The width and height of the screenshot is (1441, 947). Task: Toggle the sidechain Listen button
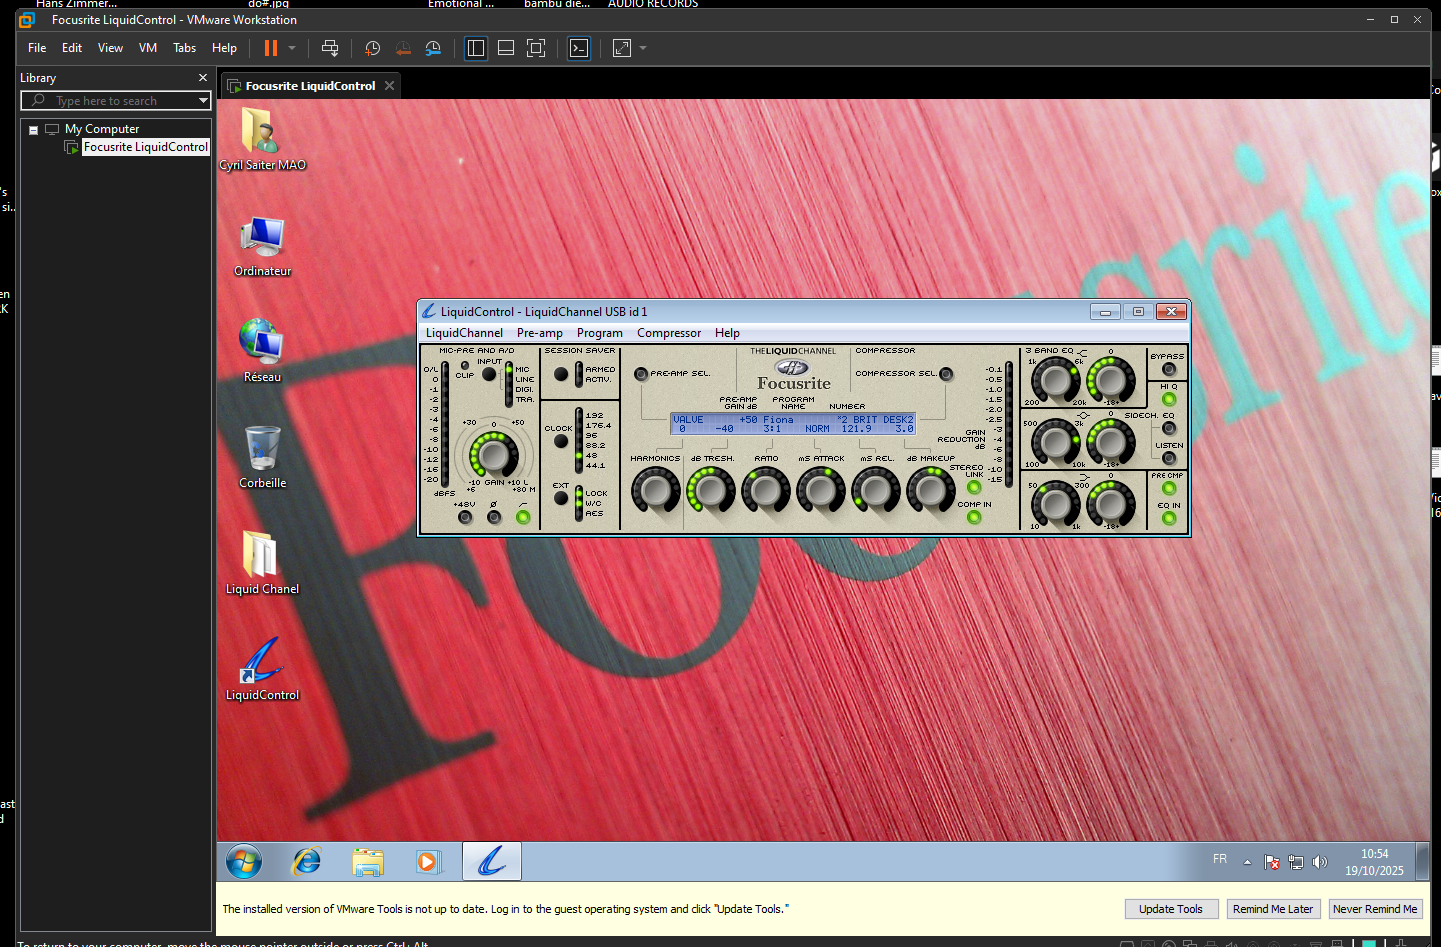click(x=1168, y=459)
